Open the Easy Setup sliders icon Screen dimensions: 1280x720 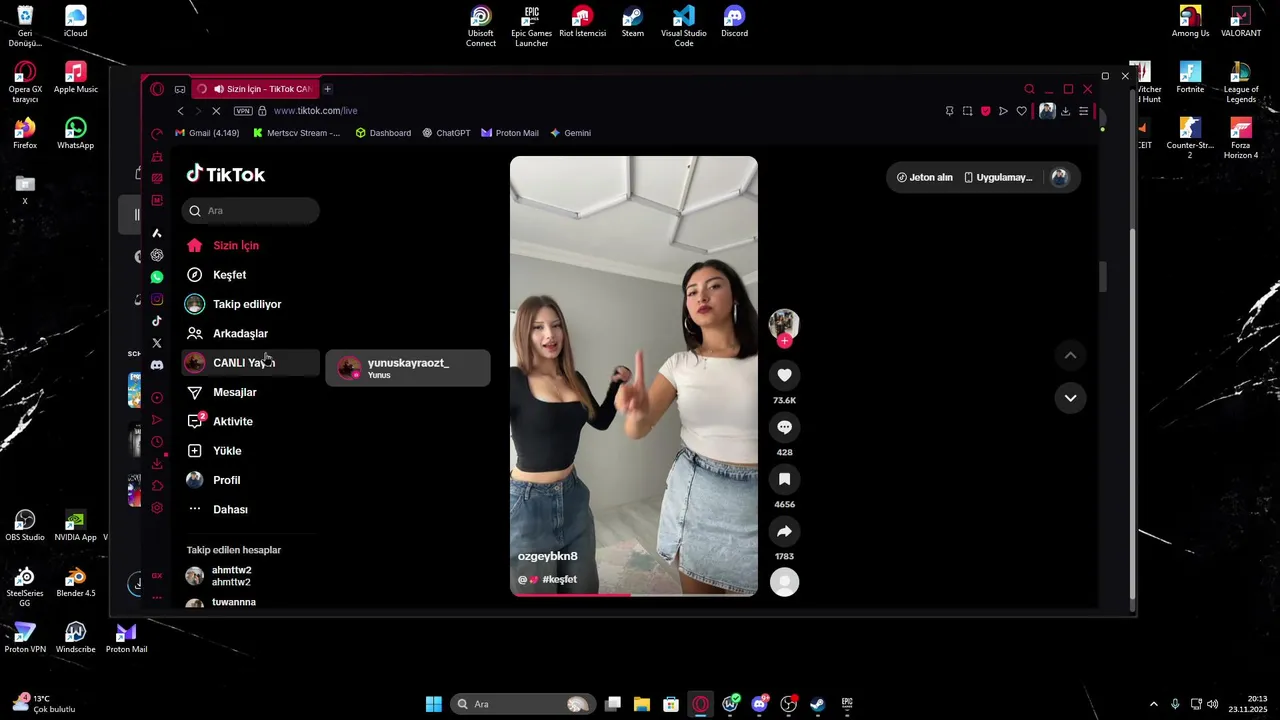[x=1083, y=111]
